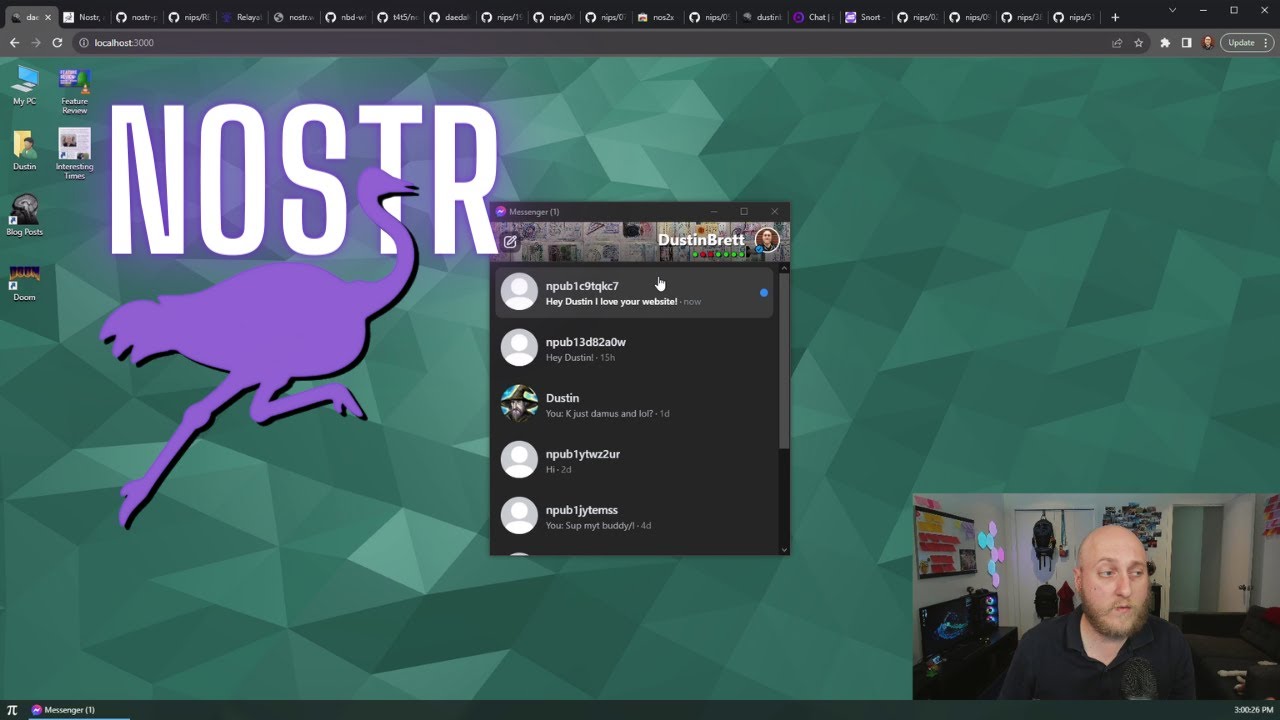Switch to the Snort browser tab
The height and width of the screenshot is (720, 1280).
pos(865,17)
